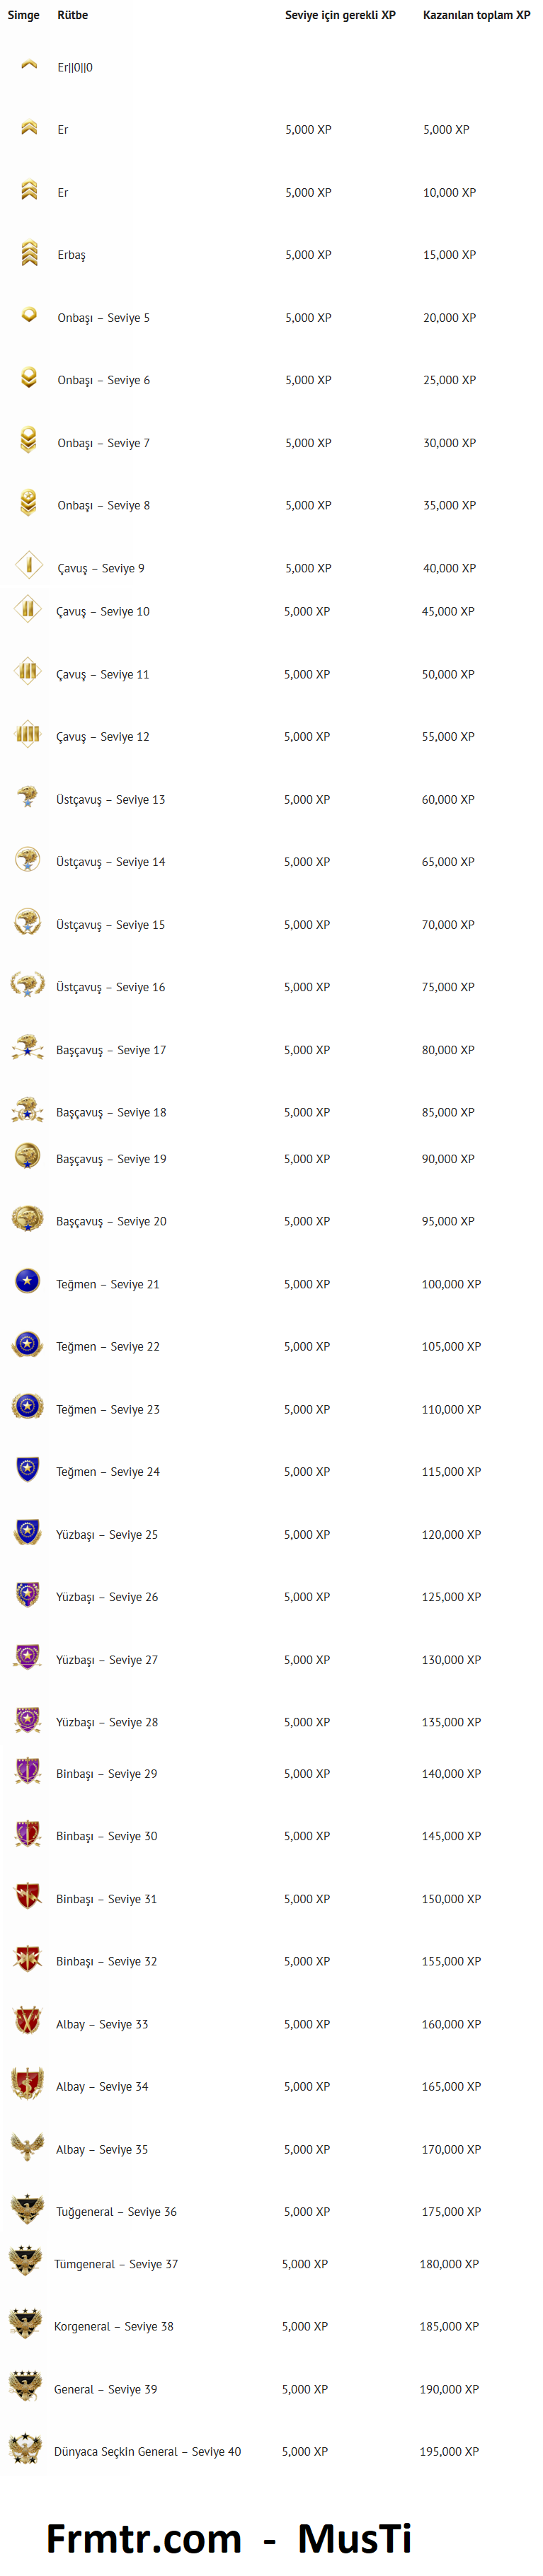Click the Üstçavuş Seviye 16 eagle icon

point(27,985)
